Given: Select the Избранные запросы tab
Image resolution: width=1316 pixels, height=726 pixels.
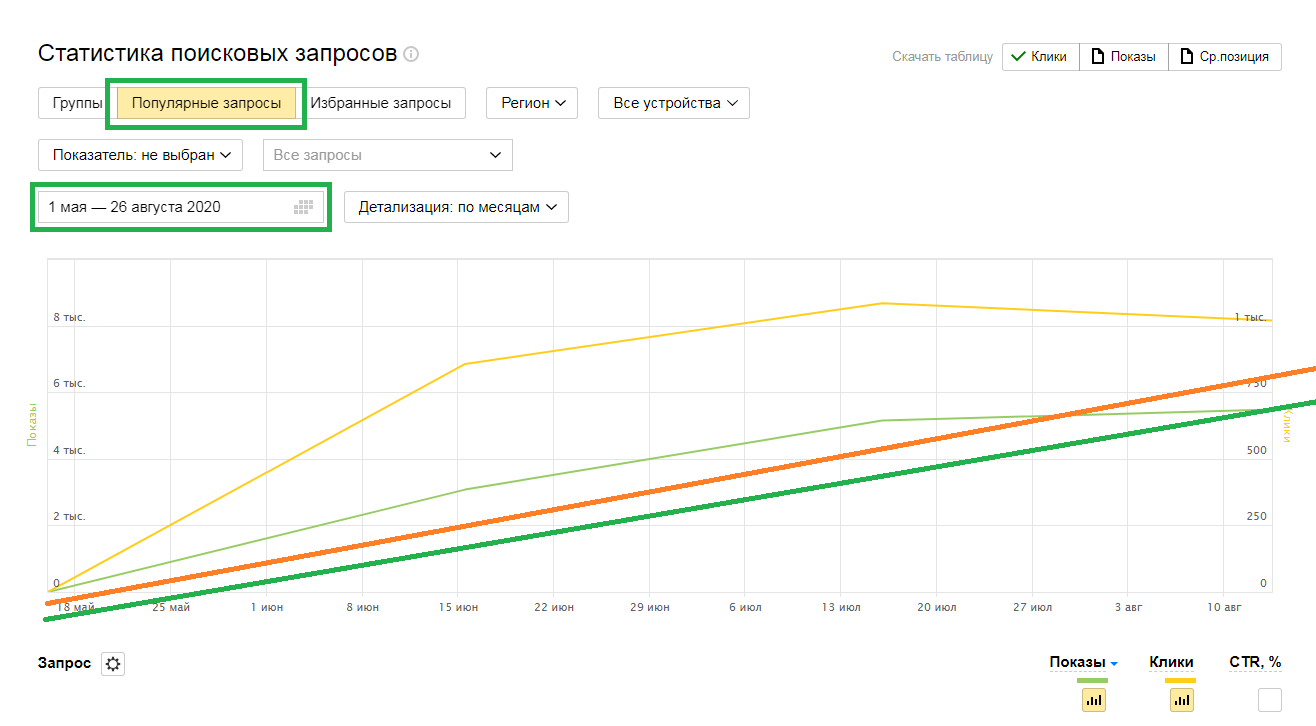Looking at the screenshot, I should point(380,103).
